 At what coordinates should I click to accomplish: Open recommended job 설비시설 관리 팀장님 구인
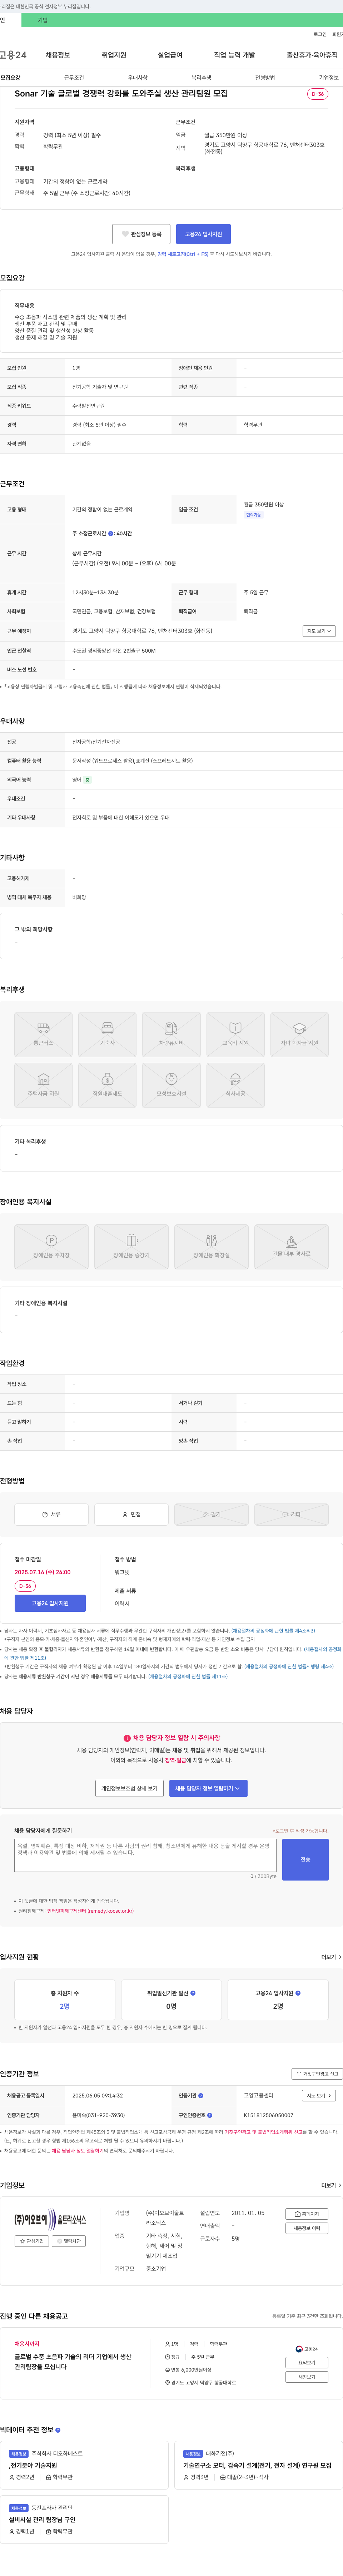pos(42,2519)
